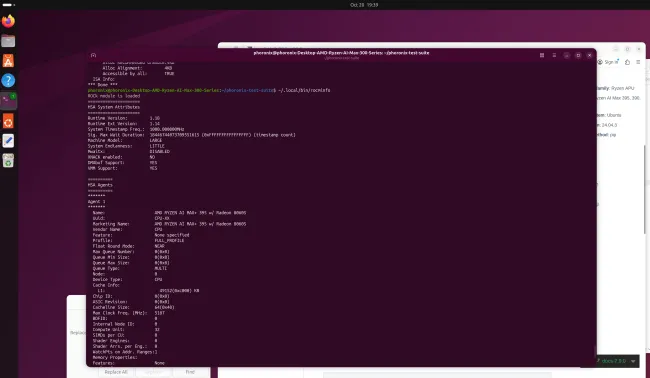Click the 'Vendor Name' CPU line
Viewport: 650px width, 378px height.
pos(127,229)
